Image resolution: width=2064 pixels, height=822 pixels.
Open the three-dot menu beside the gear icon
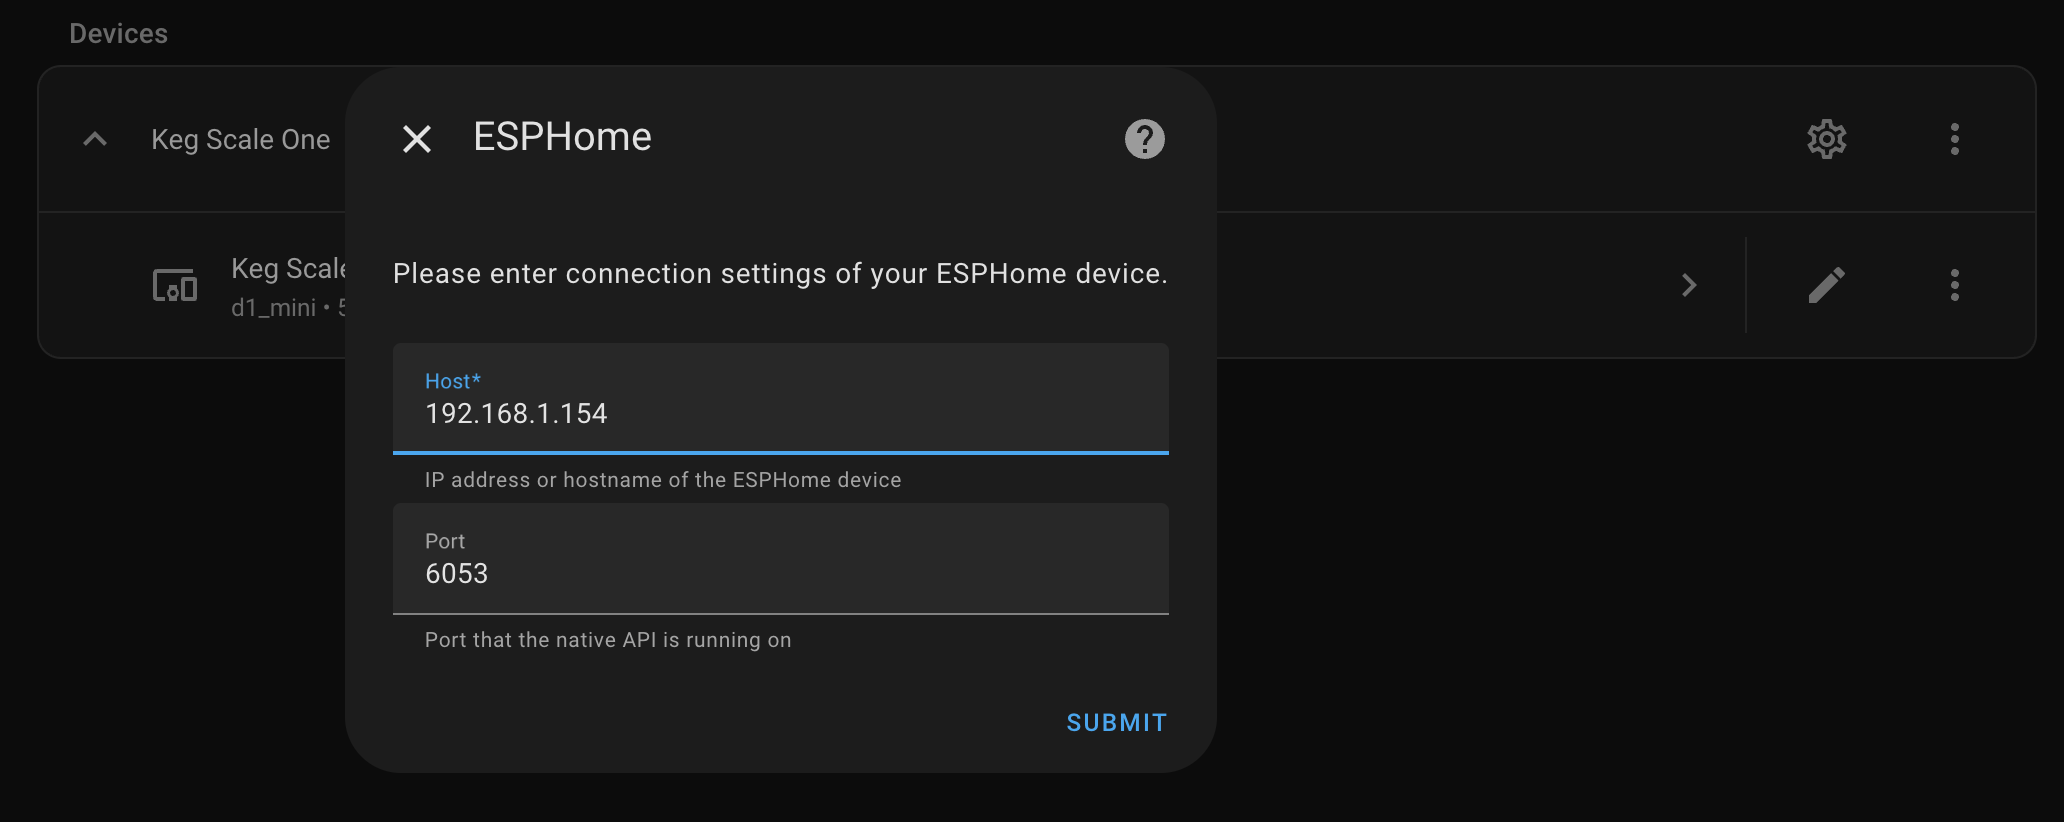(1955, 139)
